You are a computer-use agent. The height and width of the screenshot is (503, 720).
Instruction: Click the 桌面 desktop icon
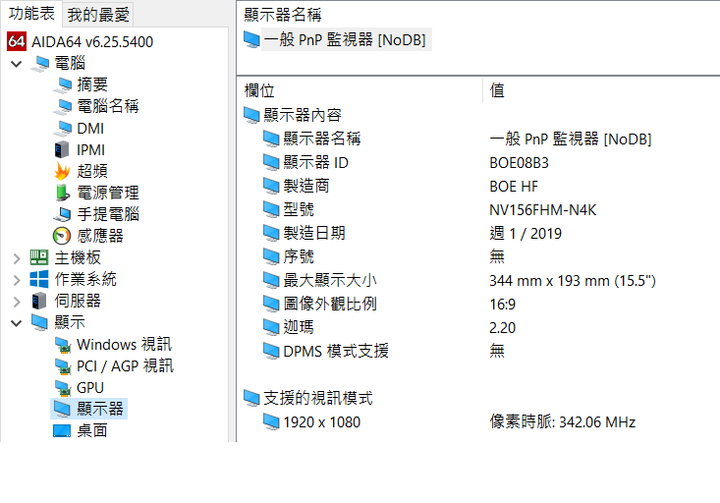point(62,430)
